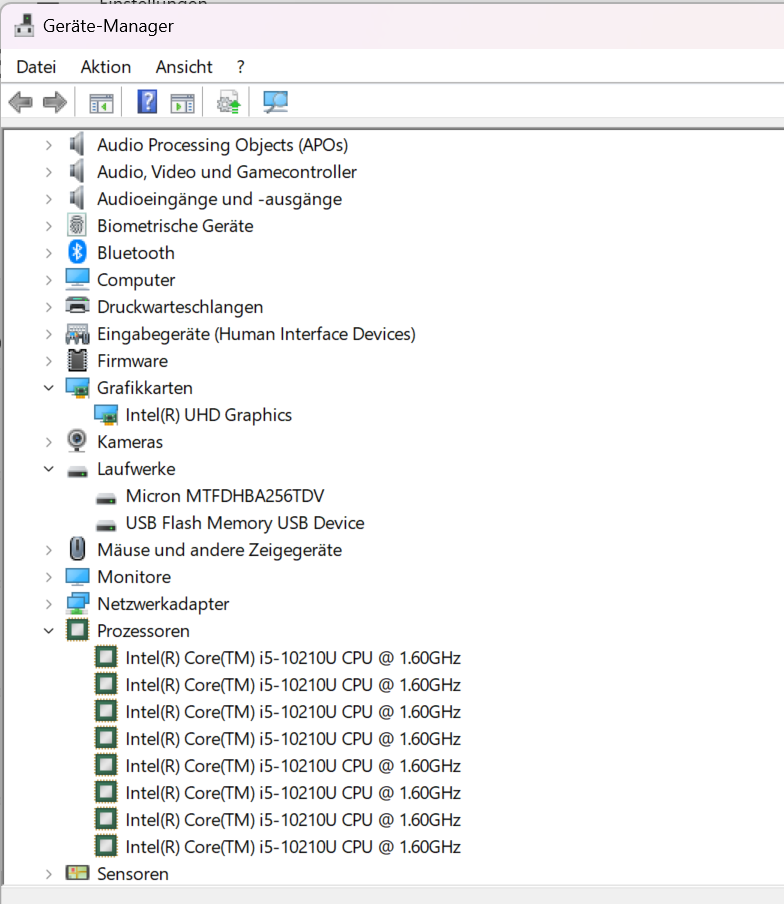Viewport: 784px width, 904px height.
Task: Open the blue question mark help icon
Action: click(x=147, y=102)
